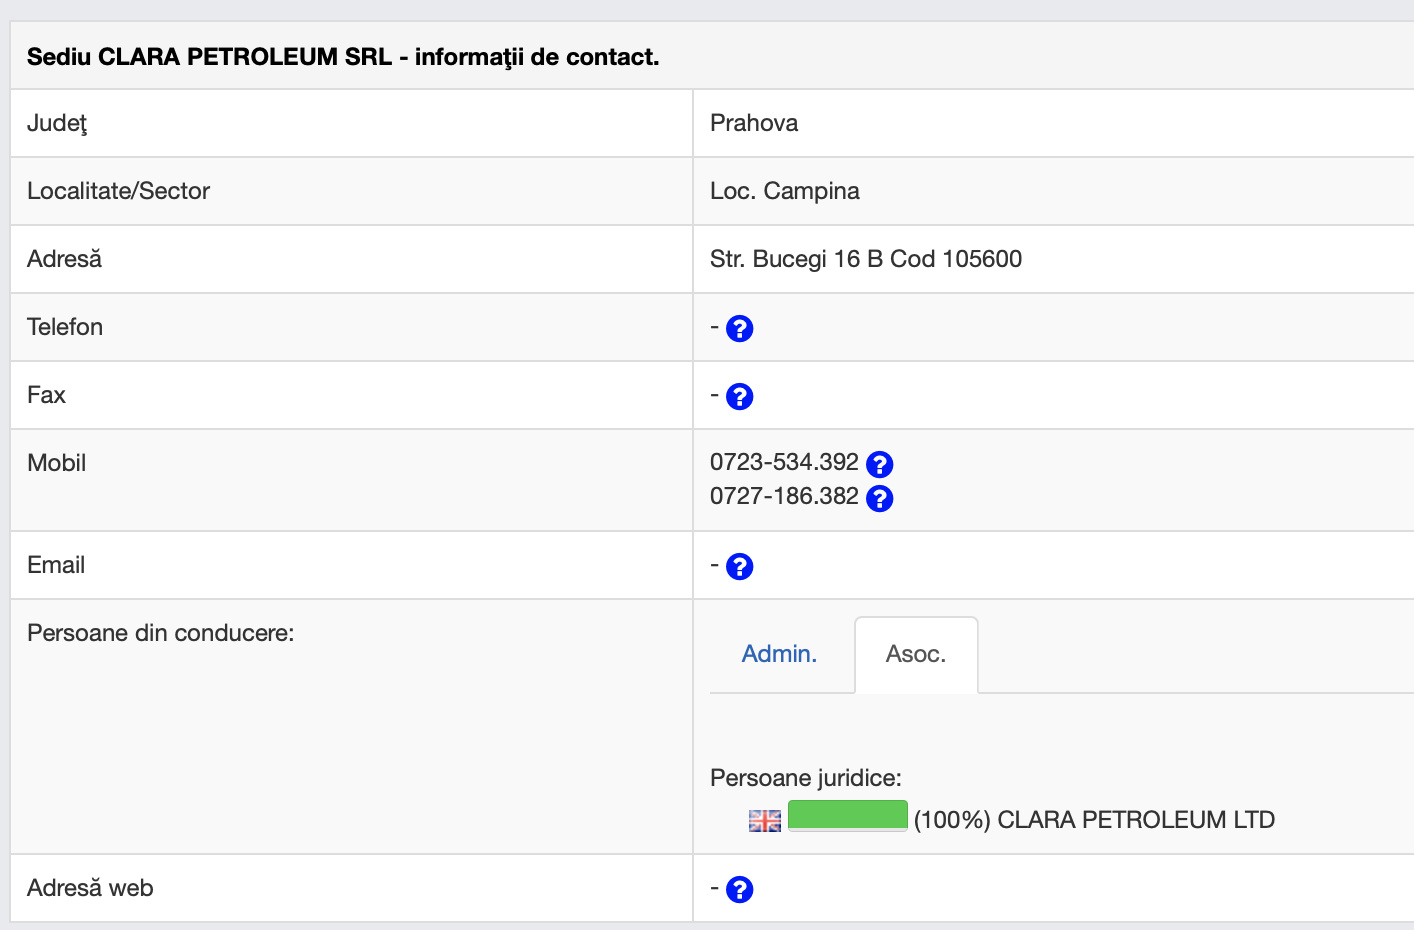
Task: Click the UK flag icon
Action: tap(765, 821)
